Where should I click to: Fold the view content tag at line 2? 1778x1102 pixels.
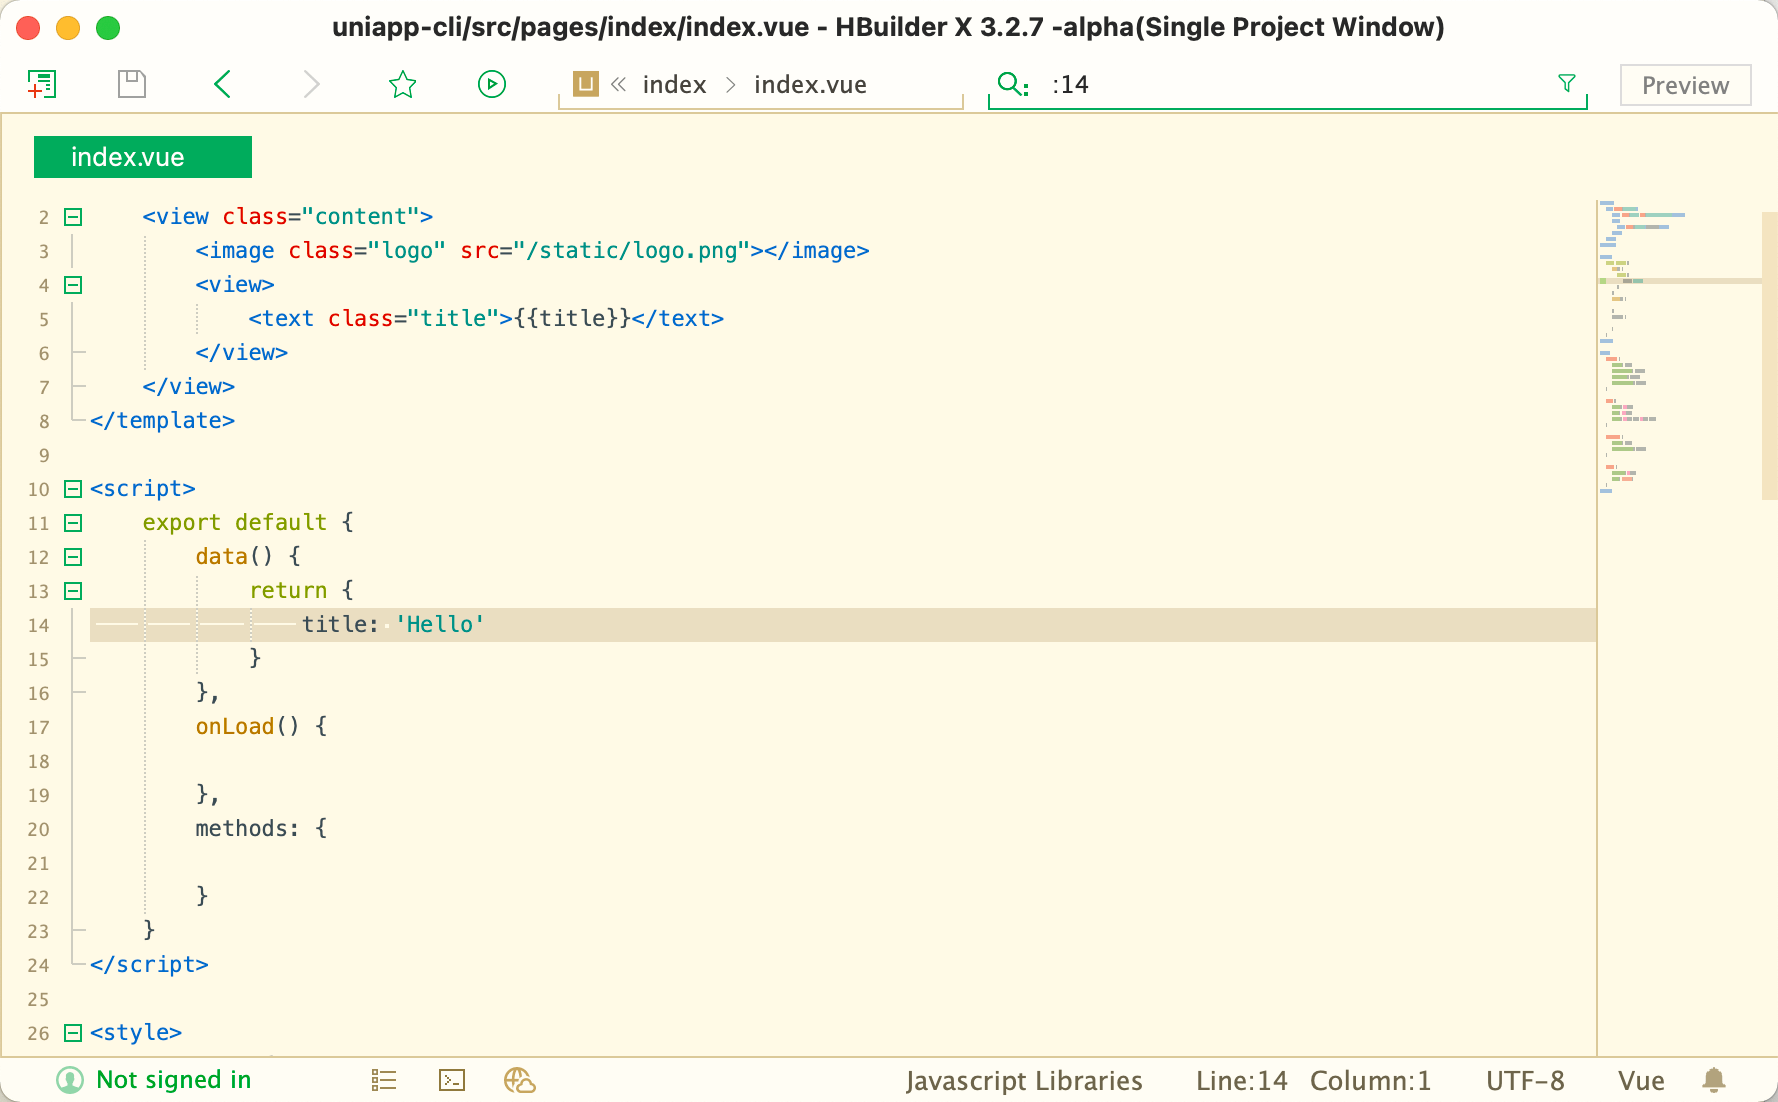73,217
